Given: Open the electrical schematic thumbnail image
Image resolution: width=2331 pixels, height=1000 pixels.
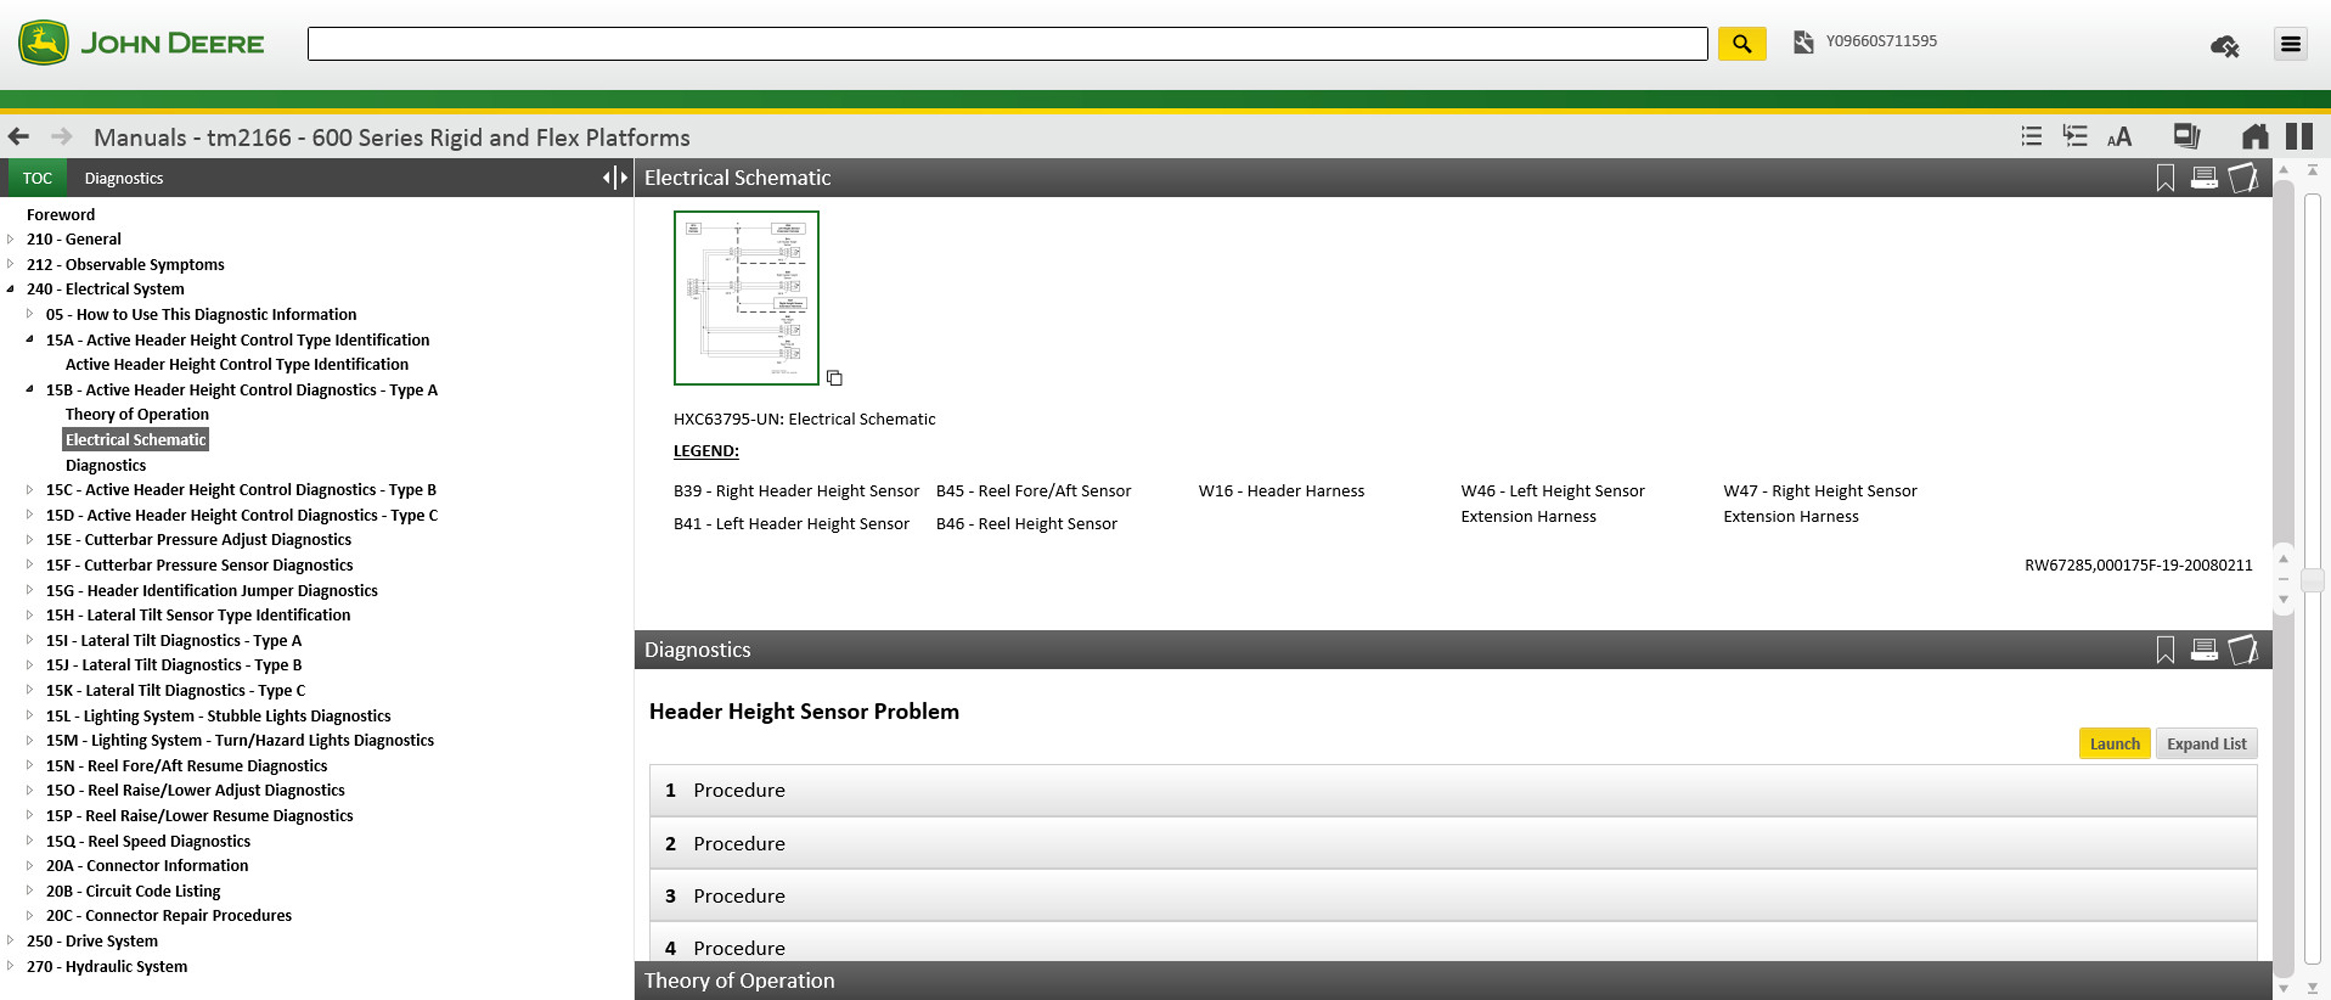Looking at the screenshot, I should click(x=746, y=298).
